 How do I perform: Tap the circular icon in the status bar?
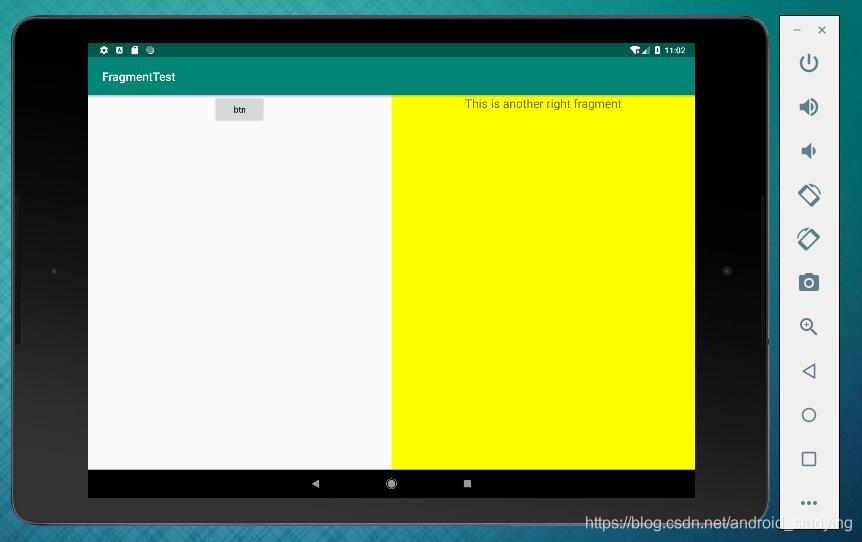(x=150, y=50)
